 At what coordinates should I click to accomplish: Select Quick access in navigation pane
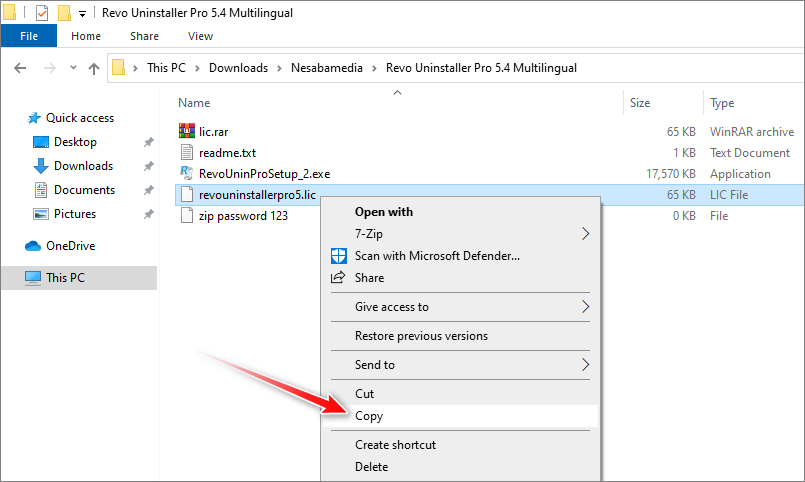tap(80, 118)
